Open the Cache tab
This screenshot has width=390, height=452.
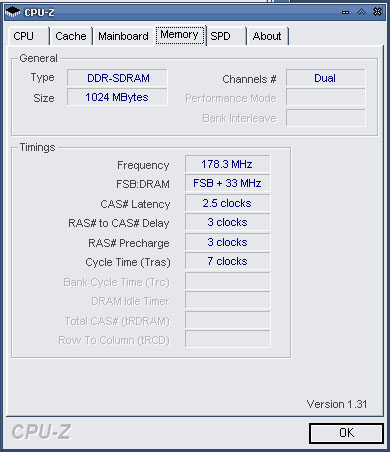click(71, 36)
